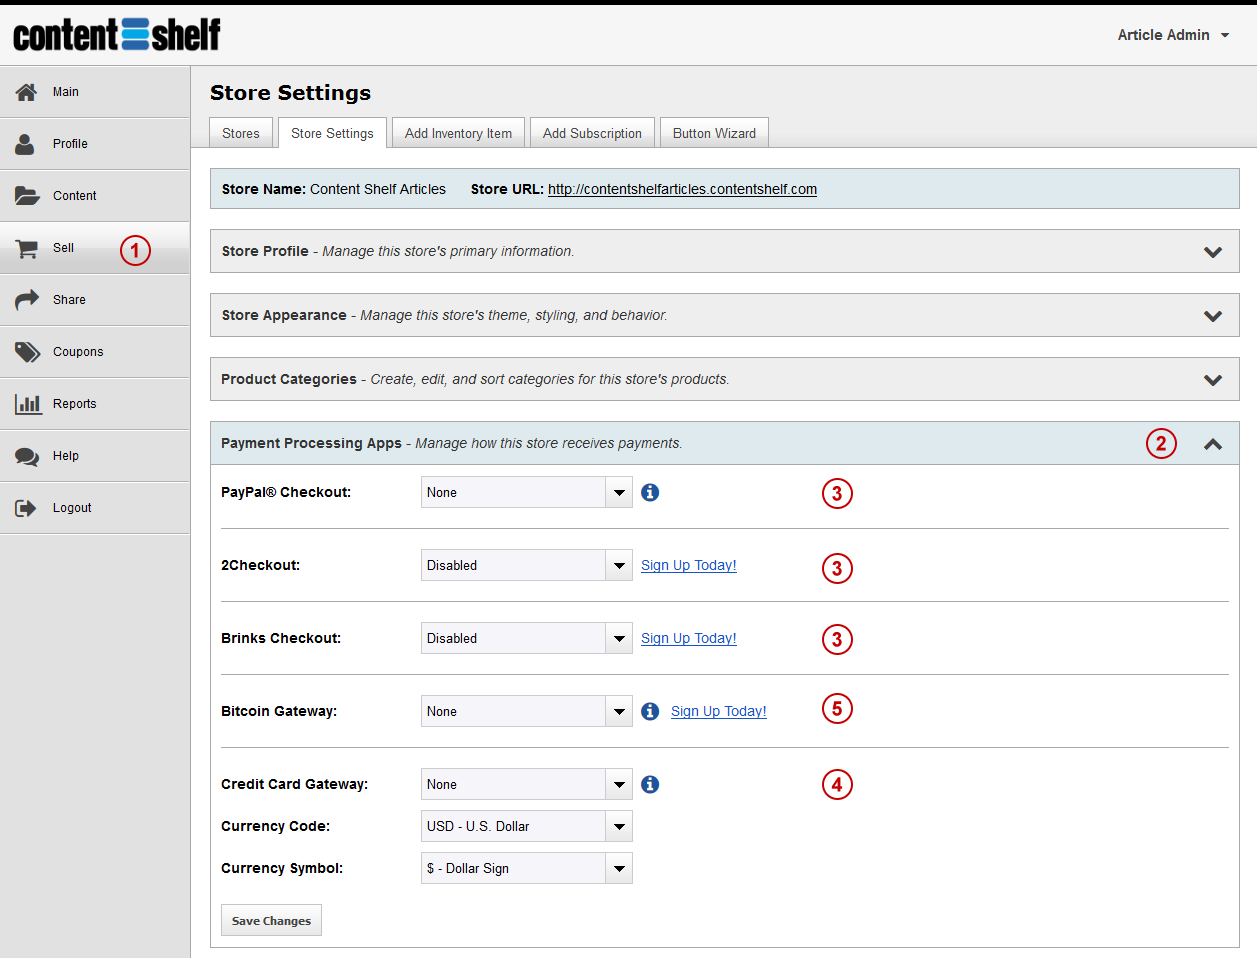
Task: Open the Brinks Checkout status dropdown
Action: [527, 638]
